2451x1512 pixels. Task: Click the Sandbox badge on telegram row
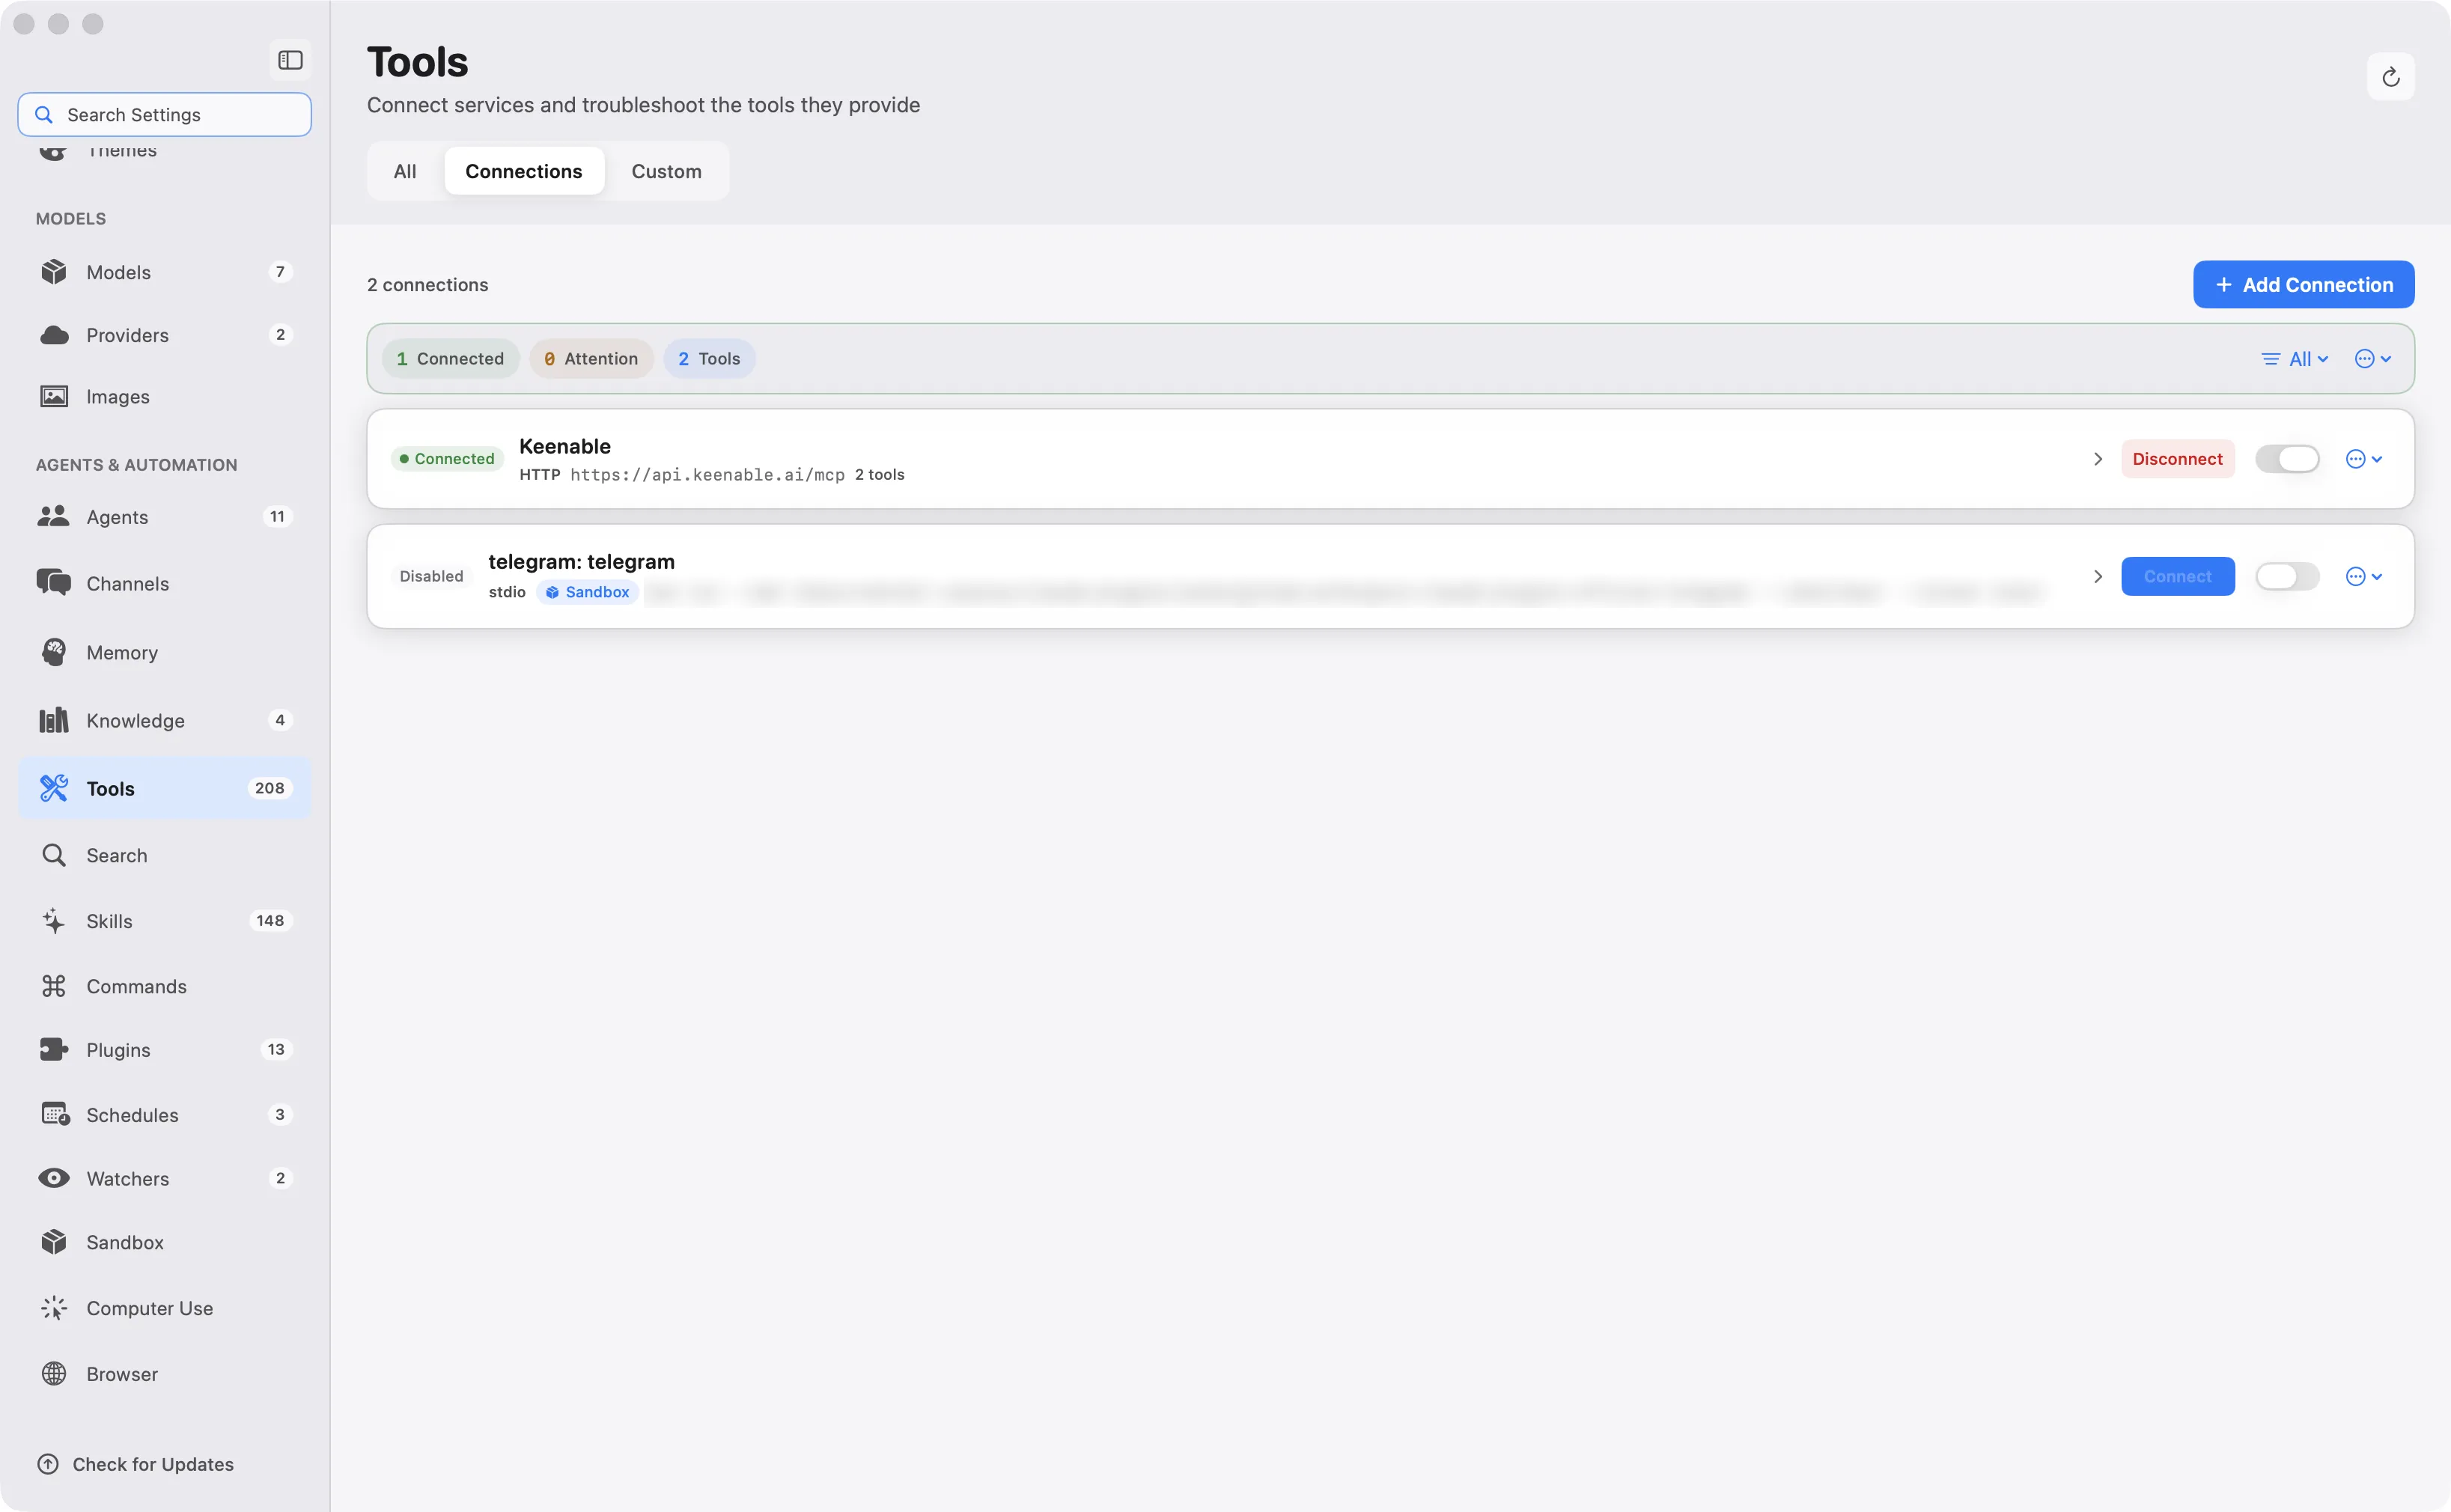[588, 592]
